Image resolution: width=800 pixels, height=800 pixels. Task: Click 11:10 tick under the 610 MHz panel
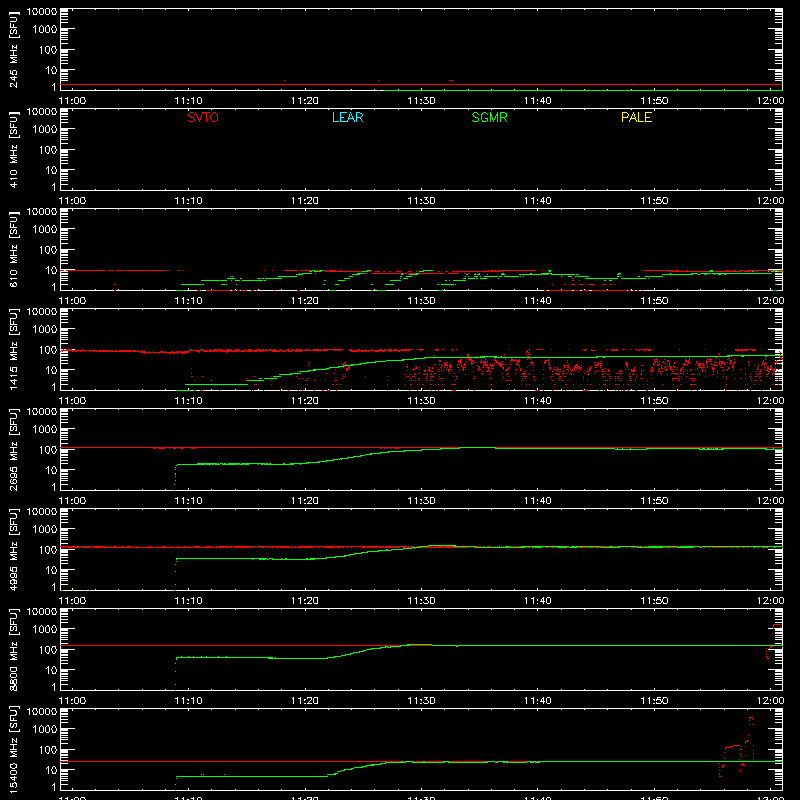pos(188,301)
